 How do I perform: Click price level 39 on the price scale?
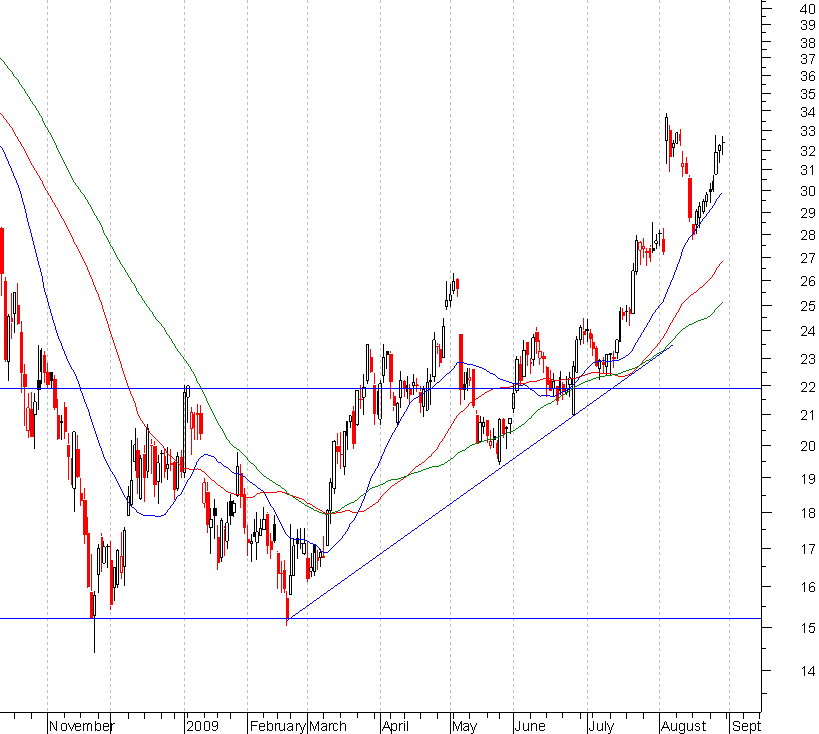coord(808,25)
